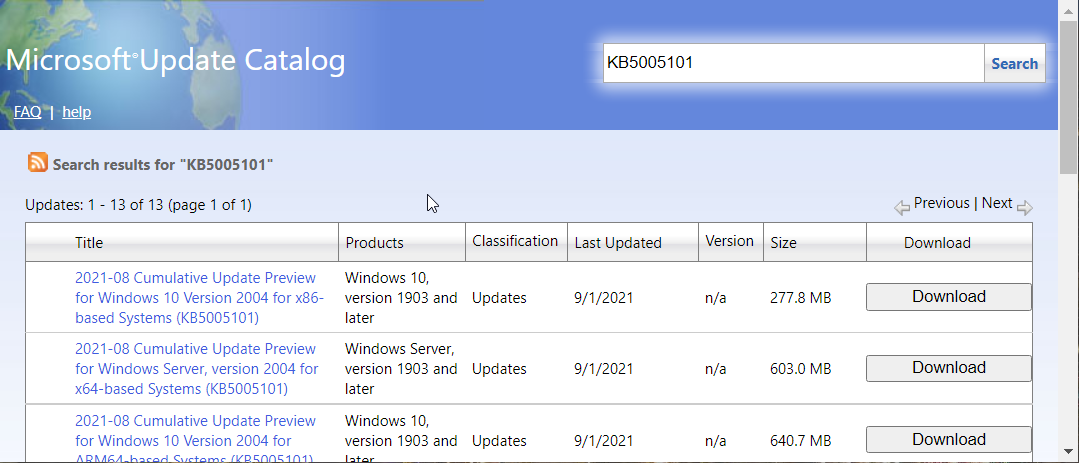Open the FAQ link
The width and height of the screenshot is (1079, 463).
tap(28, 111)
